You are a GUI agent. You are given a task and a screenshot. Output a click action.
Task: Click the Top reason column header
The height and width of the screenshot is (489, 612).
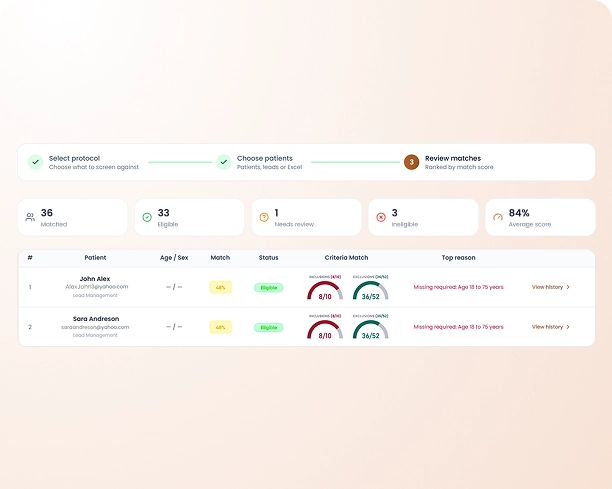click(458, 258)
